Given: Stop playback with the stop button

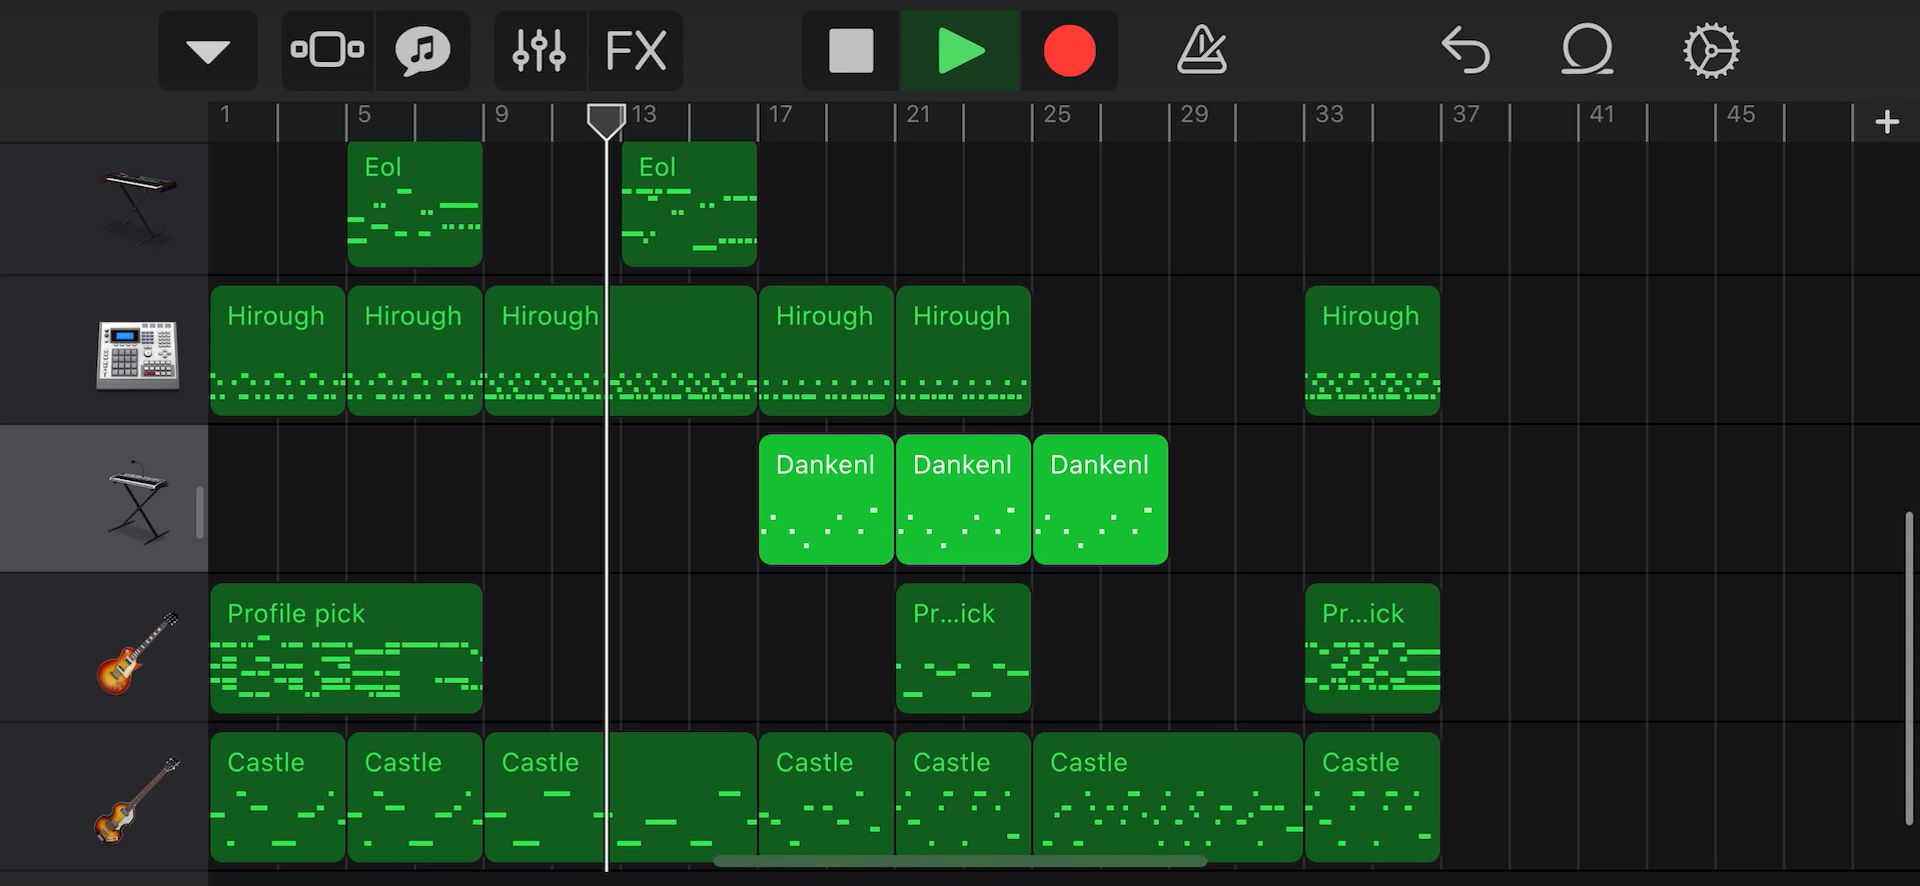Looking at the screenshot, I should (851, 51).
